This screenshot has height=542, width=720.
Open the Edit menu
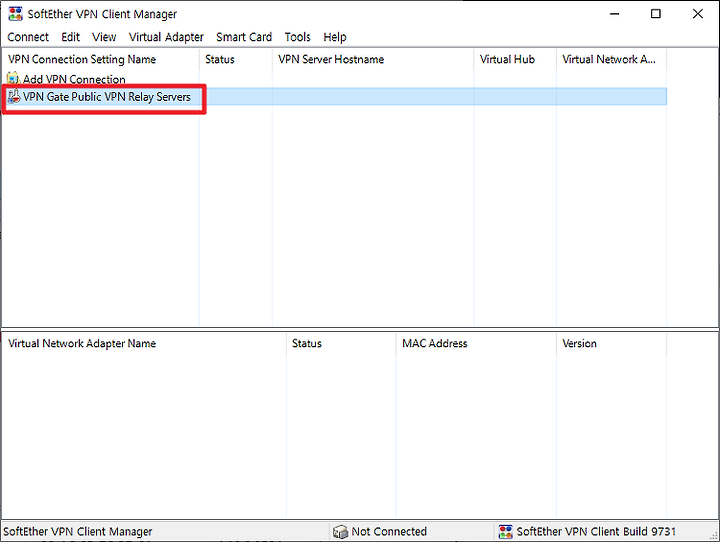click(70, 37)
